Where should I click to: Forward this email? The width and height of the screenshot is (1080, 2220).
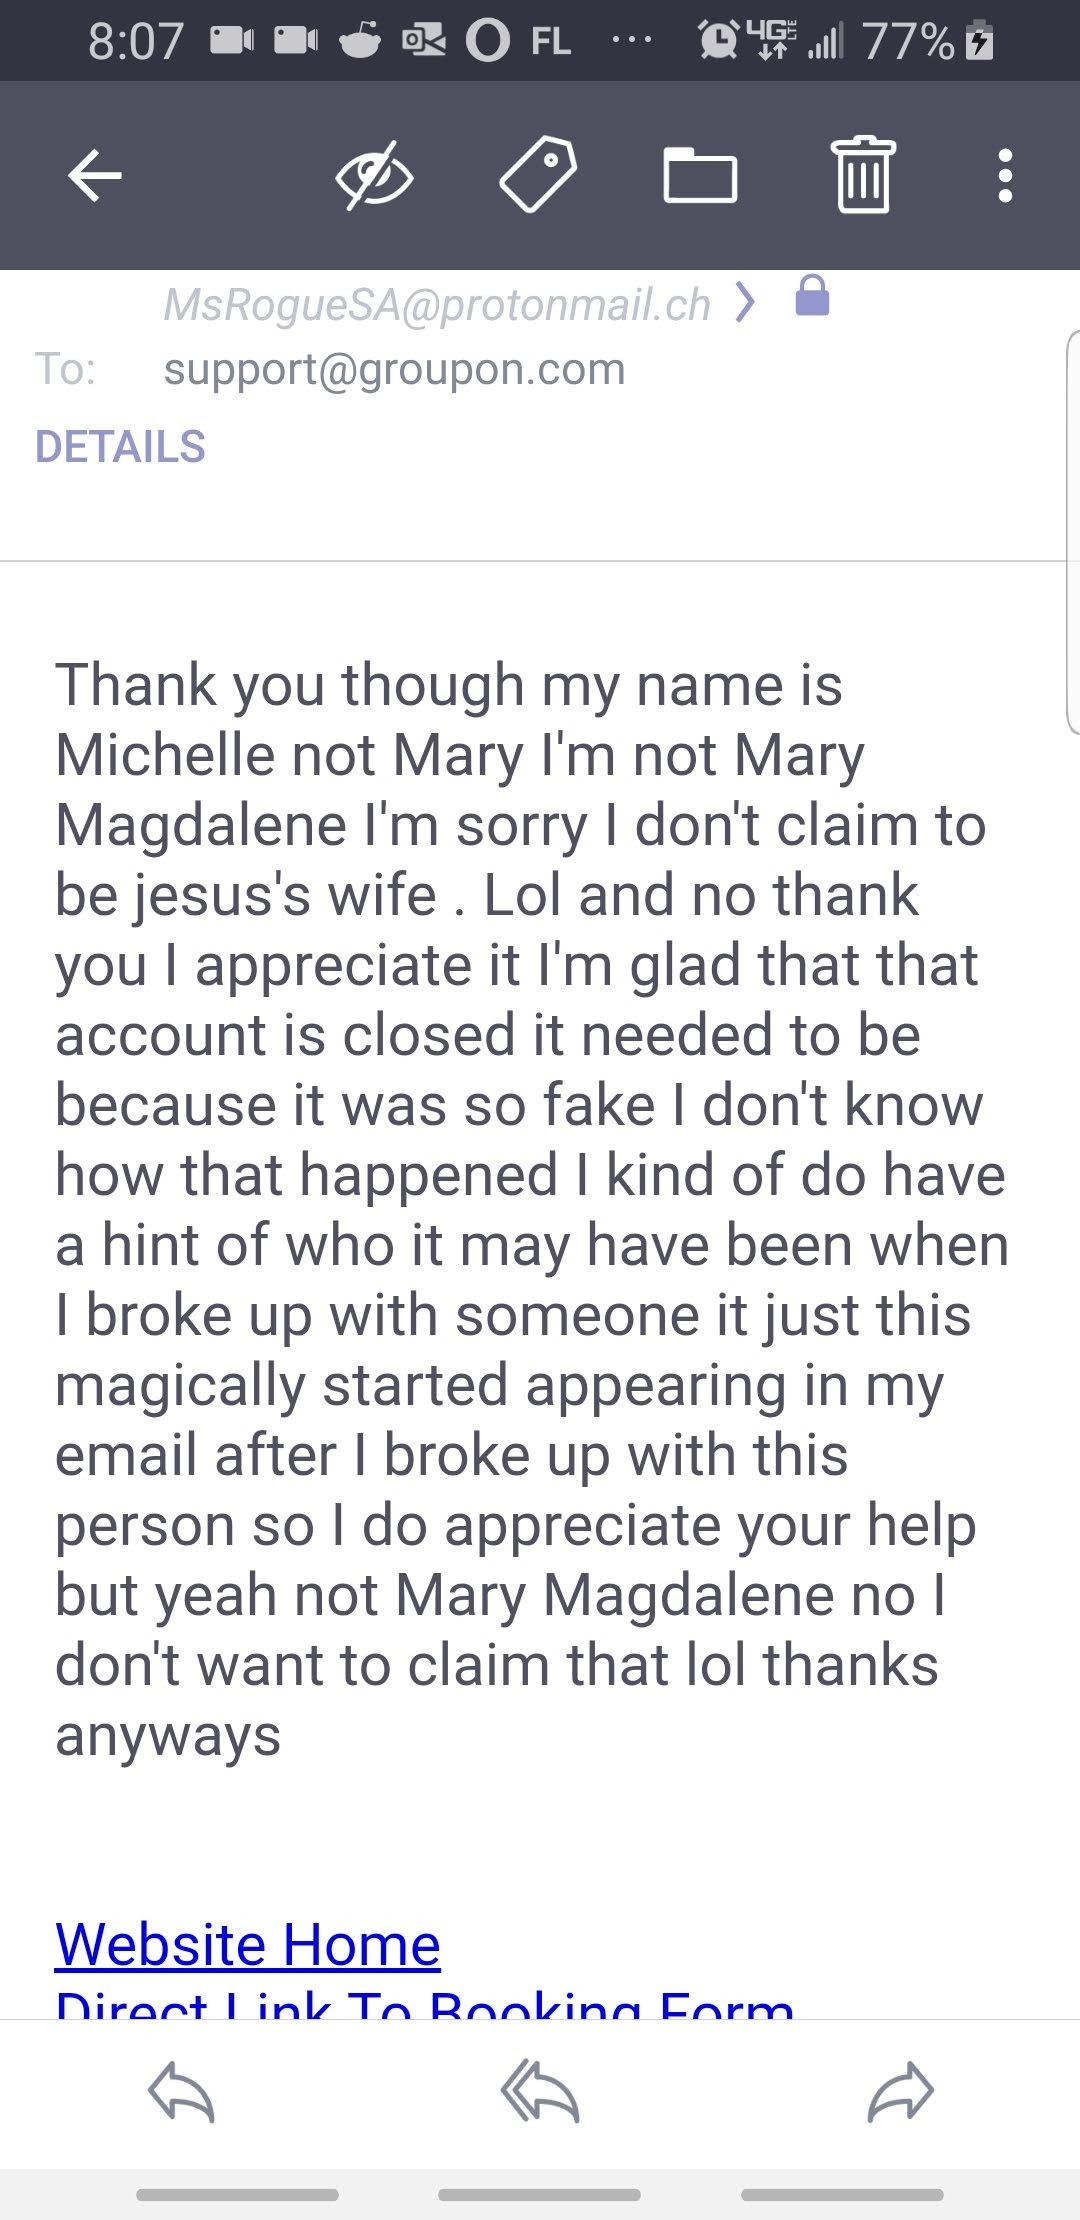point(900,2092)
